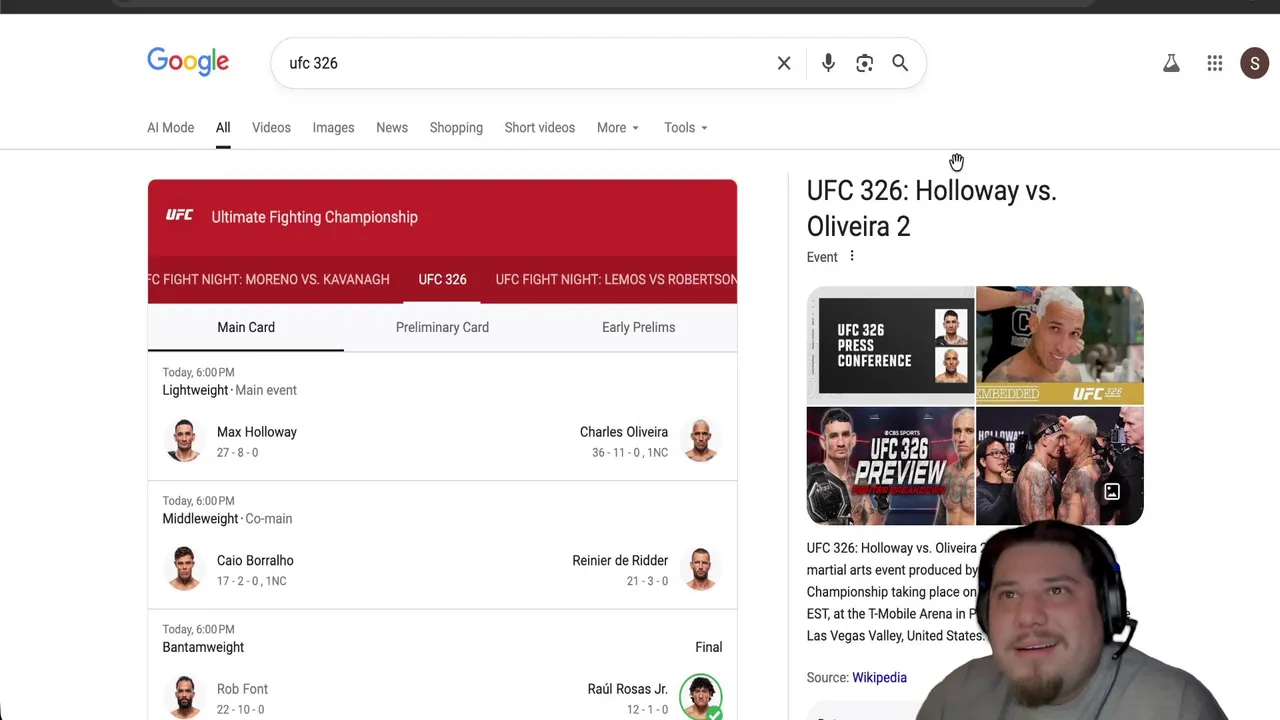Click the Charles Oliveira name
The image size is (1280, 720).
tap(624, 432)
